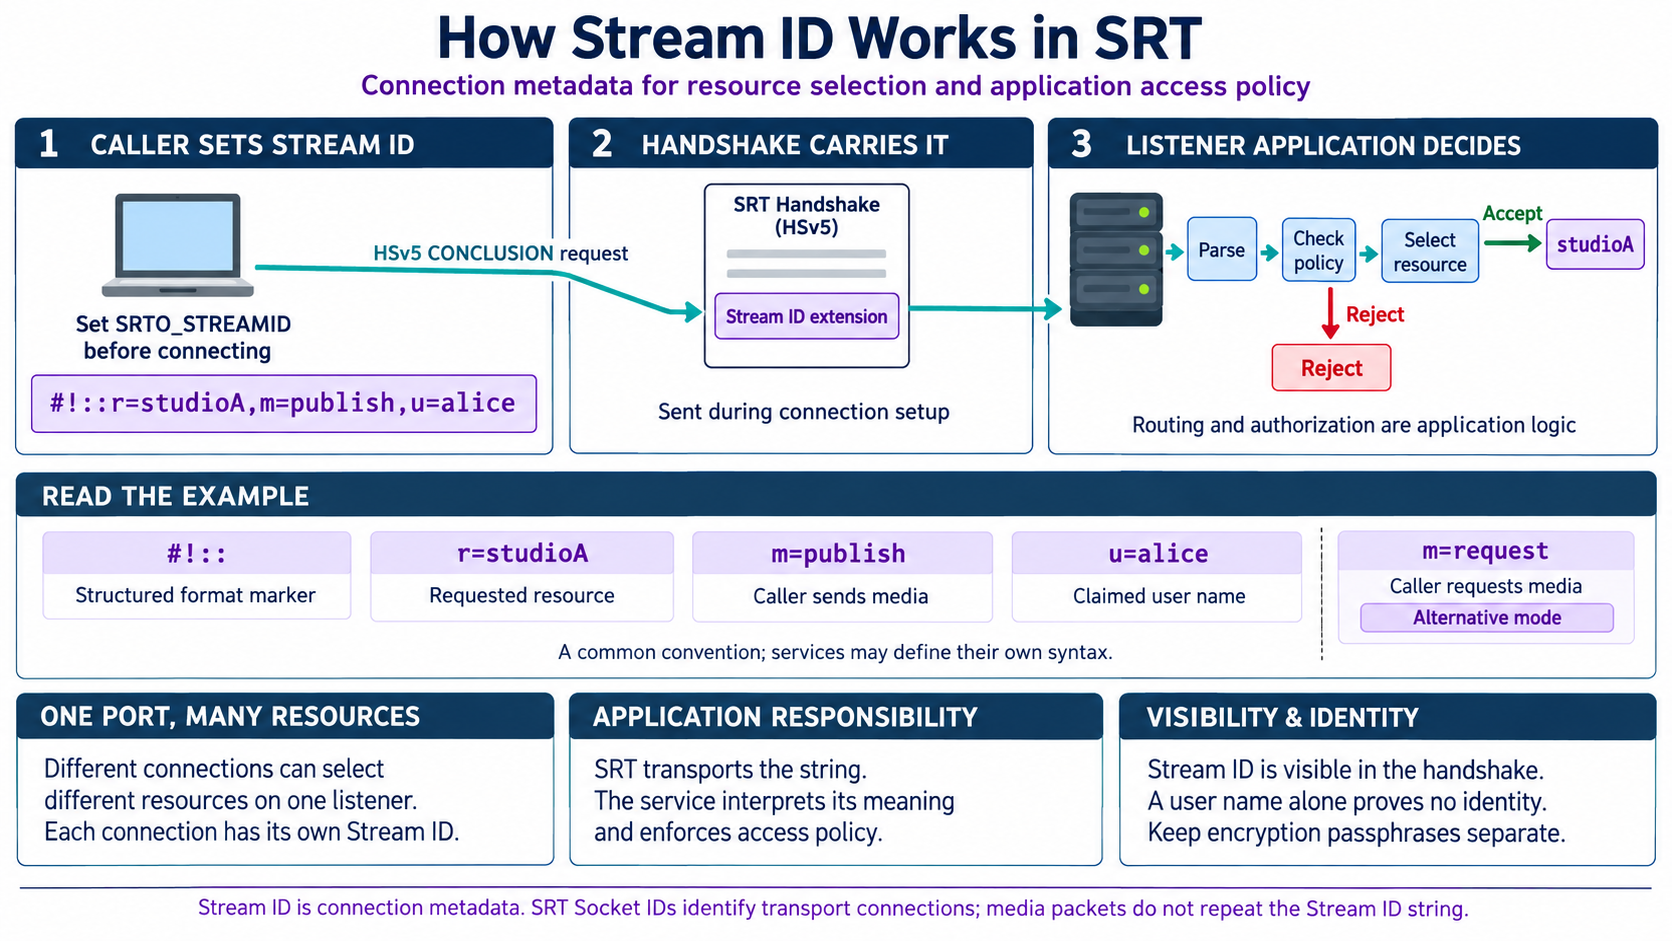Click the red Reject outcome box
Image resolution: width=1672 pixels, height=941 pixels.
coord(1331,368)
